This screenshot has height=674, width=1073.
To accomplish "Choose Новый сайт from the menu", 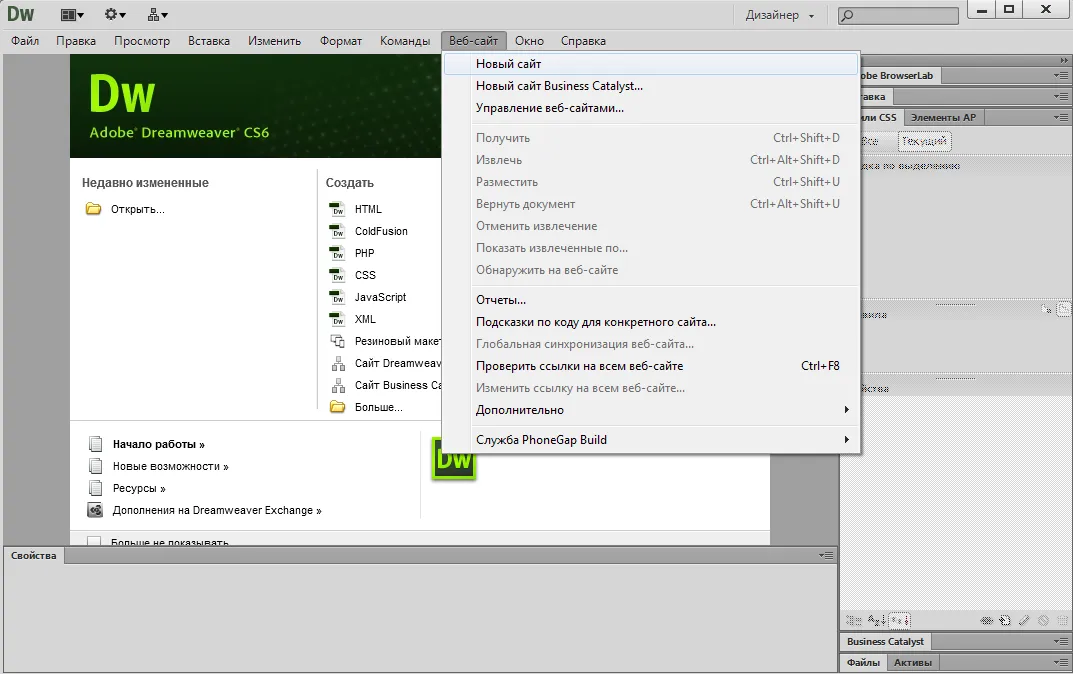I will click(x=651, y=64).
